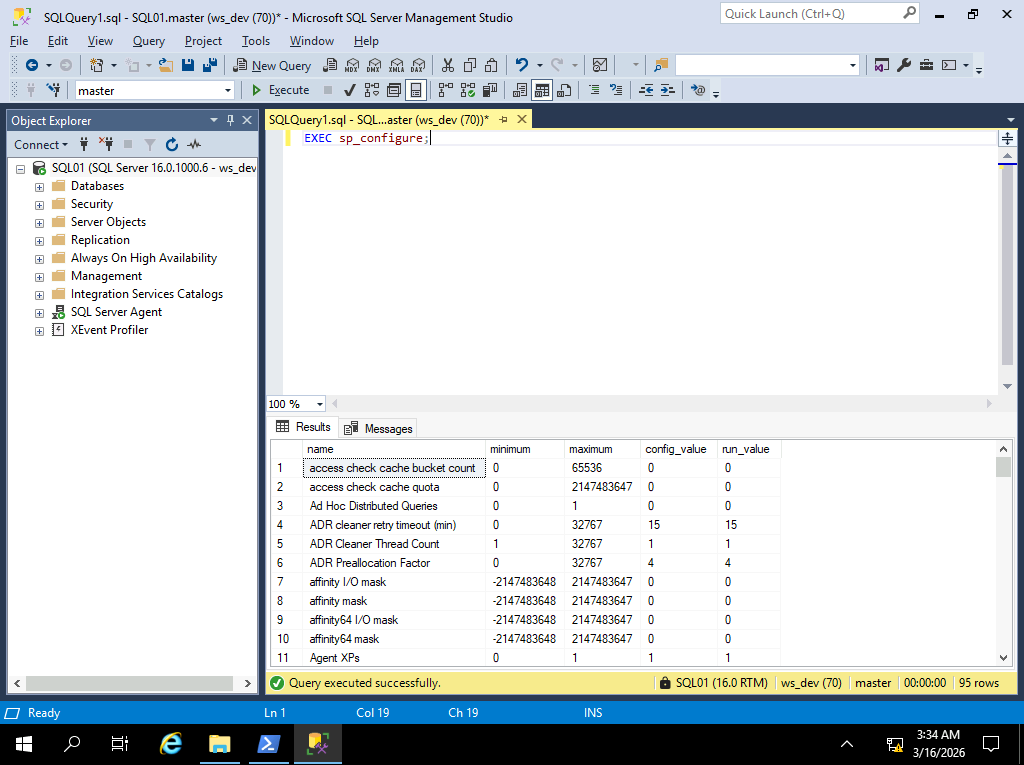The height and width of the screenshot is (765, 1024).
Task: Open the Query menu
Action: click(x=149, y=41)
